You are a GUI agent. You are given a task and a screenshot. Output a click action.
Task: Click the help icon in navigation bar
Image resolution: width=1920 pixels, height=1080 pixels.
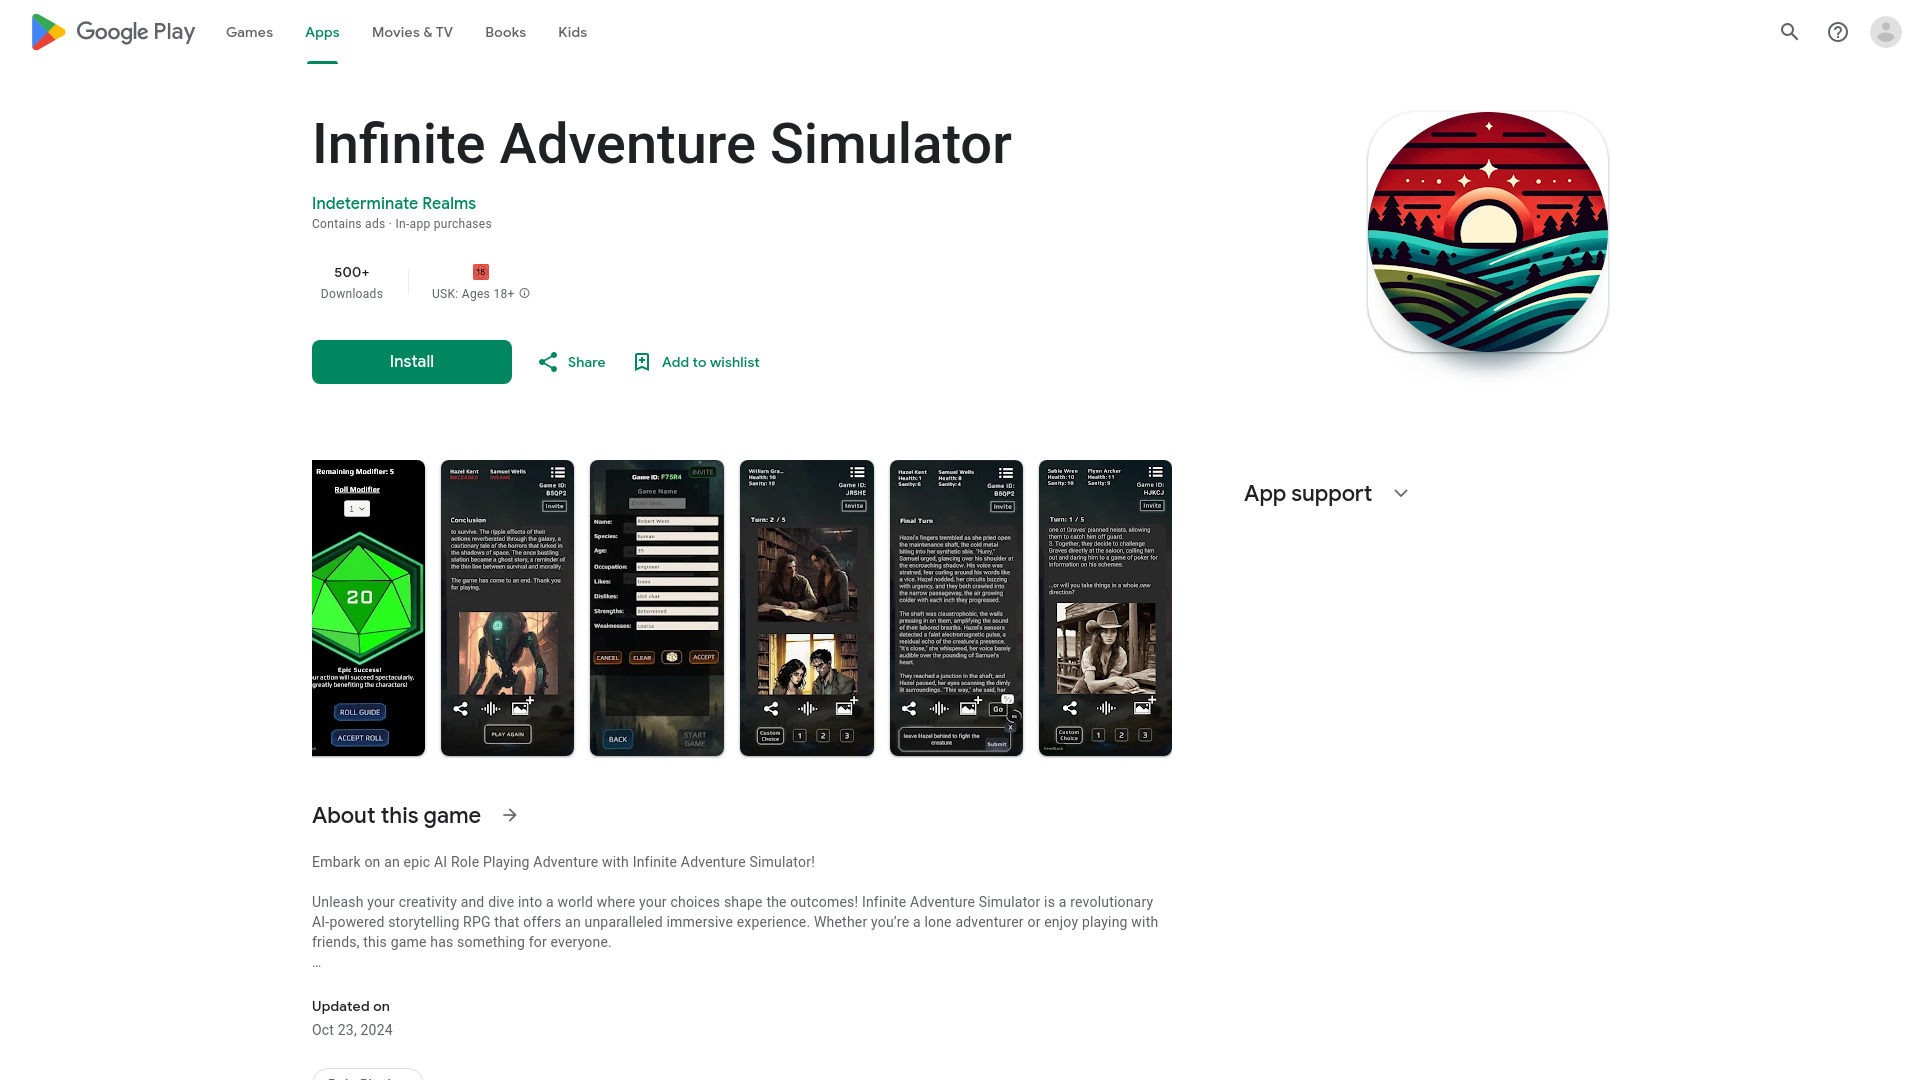(1837, 32)
